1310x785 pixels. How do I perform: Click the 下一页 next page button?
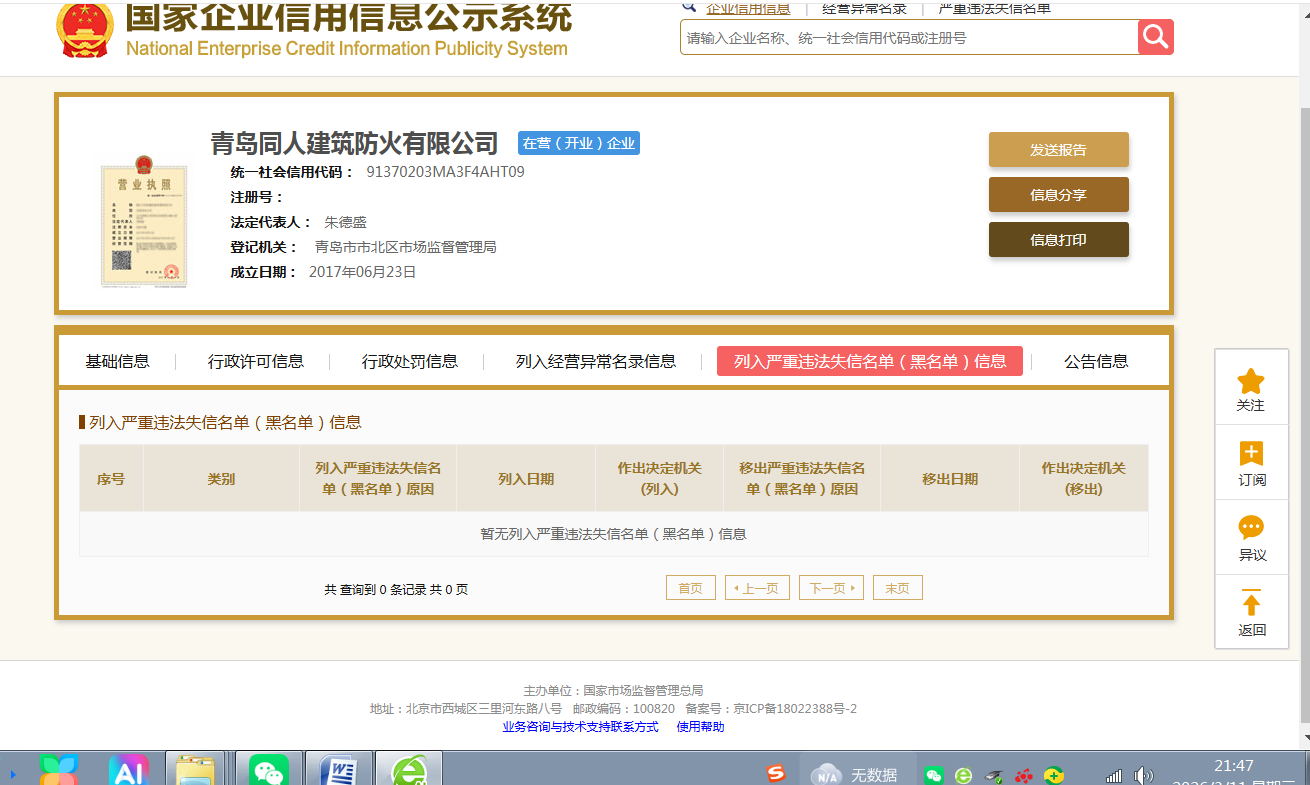point(831,588)
